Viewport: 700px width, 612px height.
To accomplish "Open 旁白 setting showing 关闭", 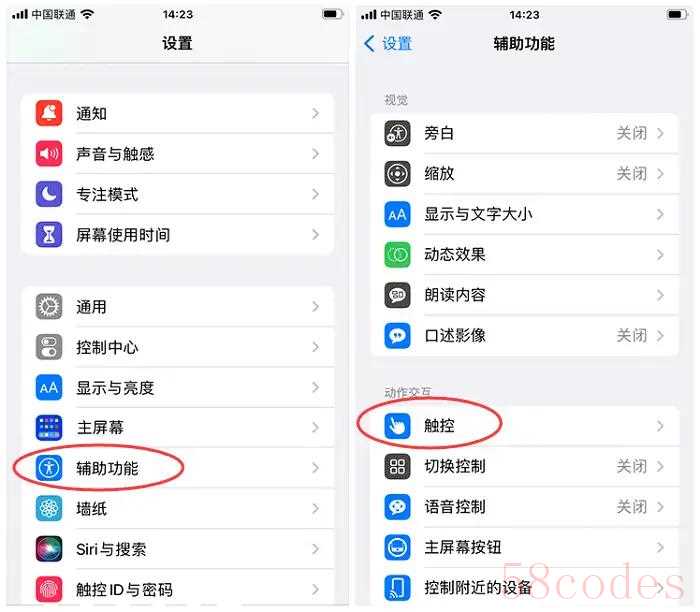I will pyautogui.click(x=525, y=133).
